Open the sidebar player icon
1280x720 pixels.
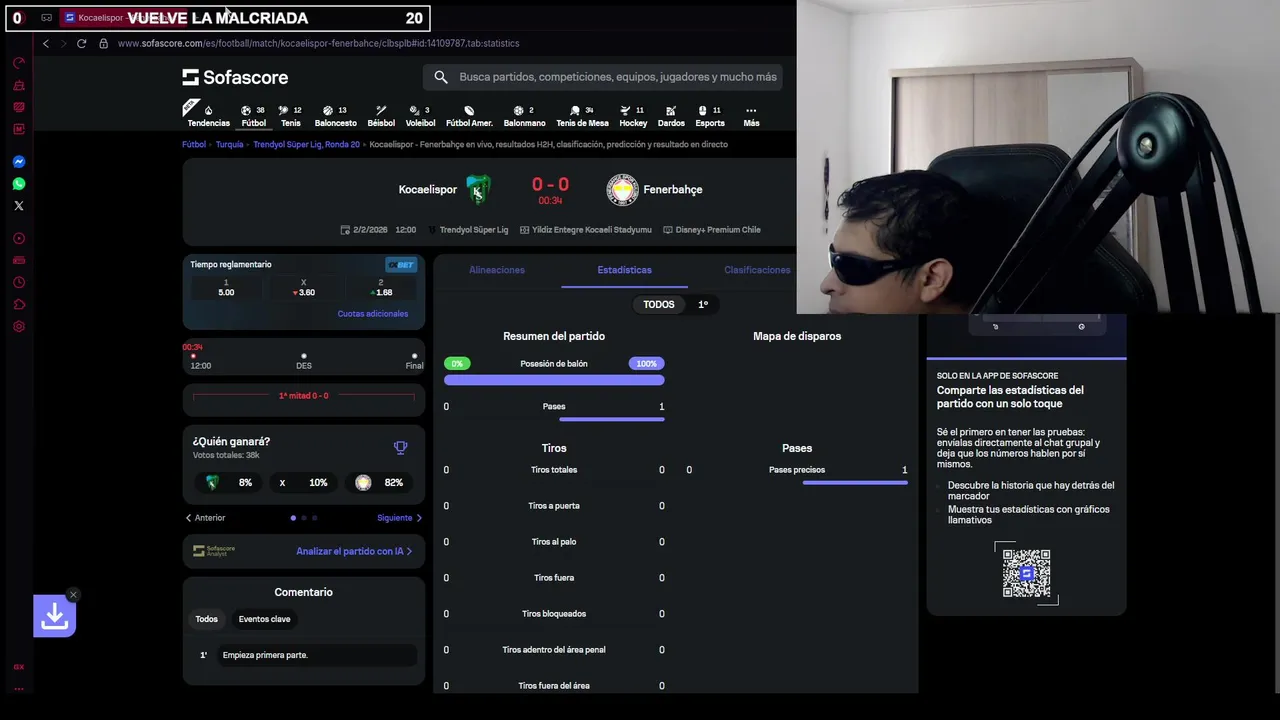point(19,238)
